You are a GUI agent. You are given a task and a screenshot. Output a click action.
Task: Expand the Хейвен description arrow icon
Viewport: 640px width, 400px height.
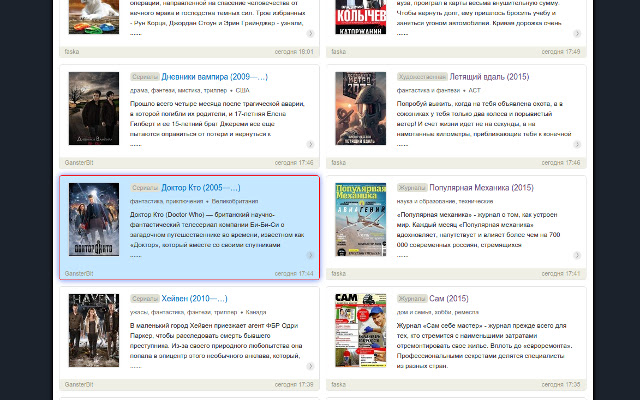pyautogui.click(x=310, y=366)
